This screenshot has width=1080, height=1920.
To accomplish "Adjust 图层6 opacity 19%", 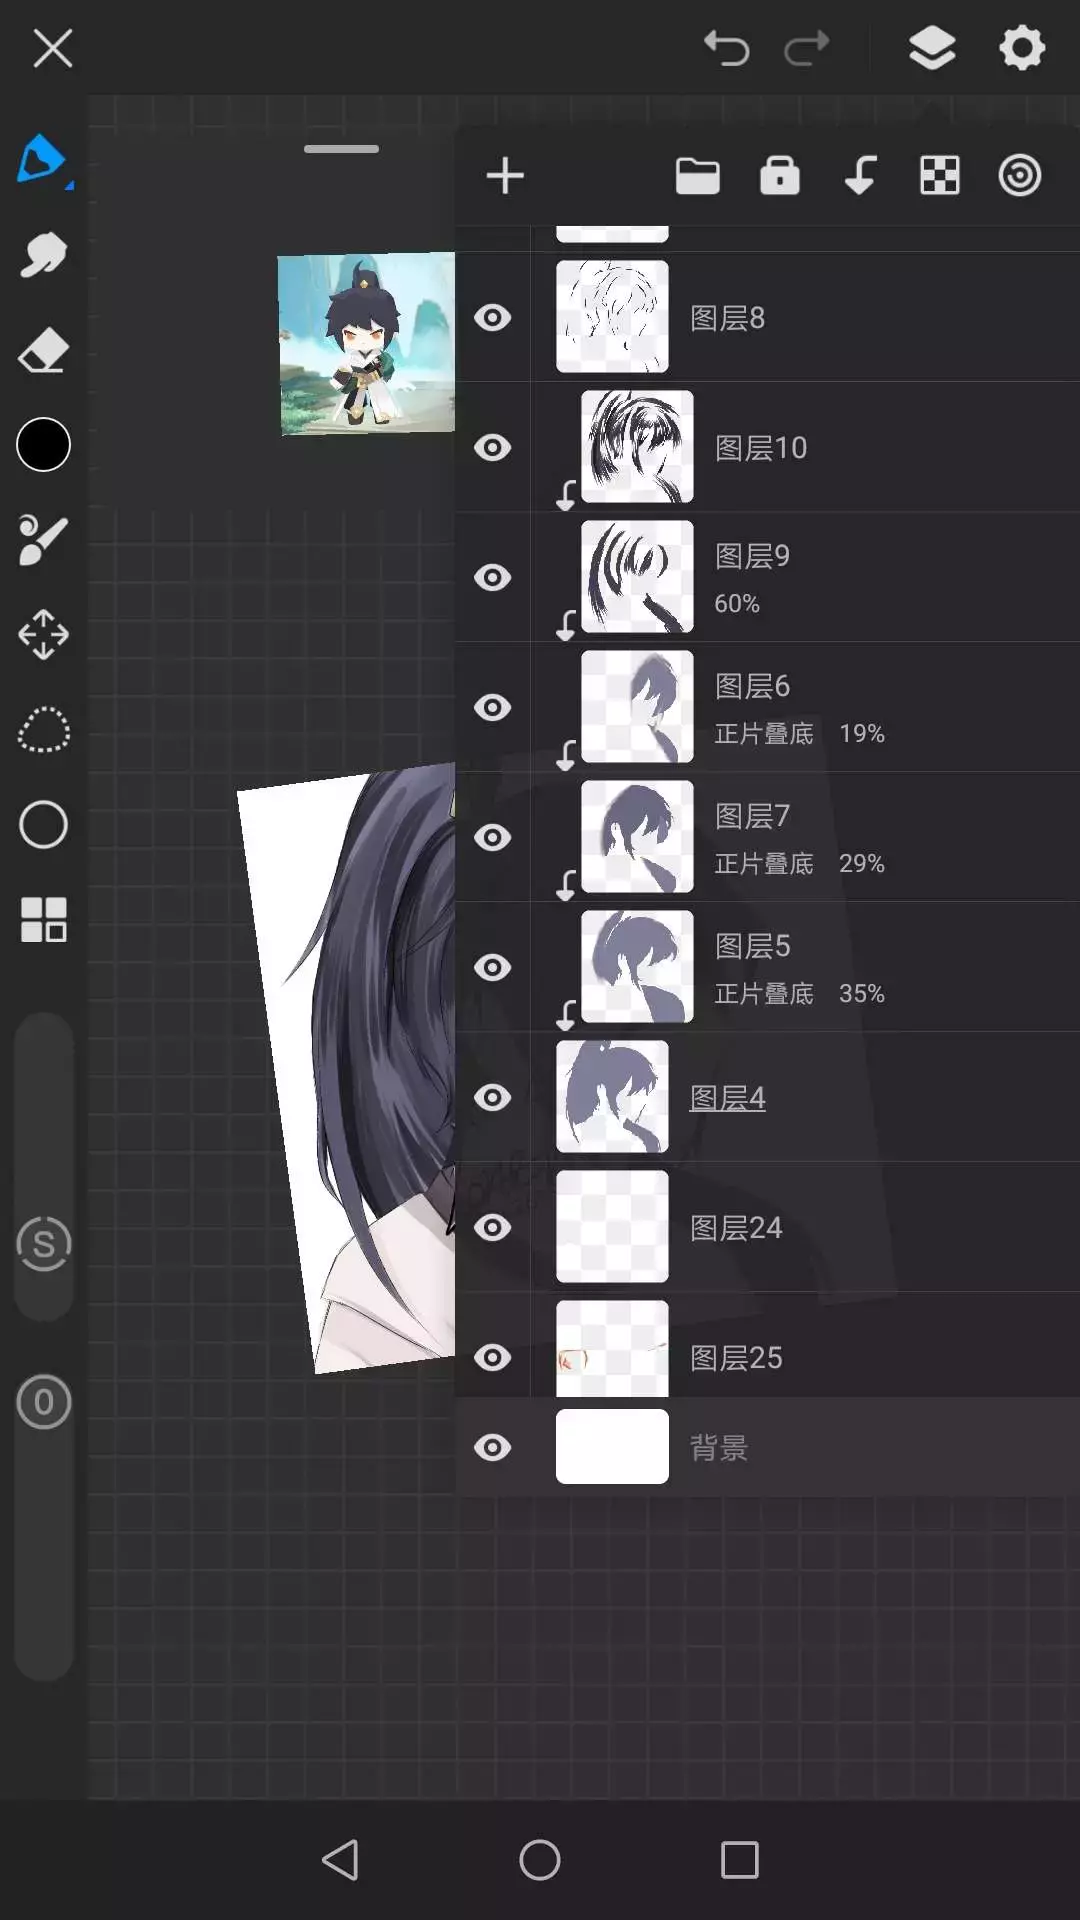I will click(x=862, y=733).
